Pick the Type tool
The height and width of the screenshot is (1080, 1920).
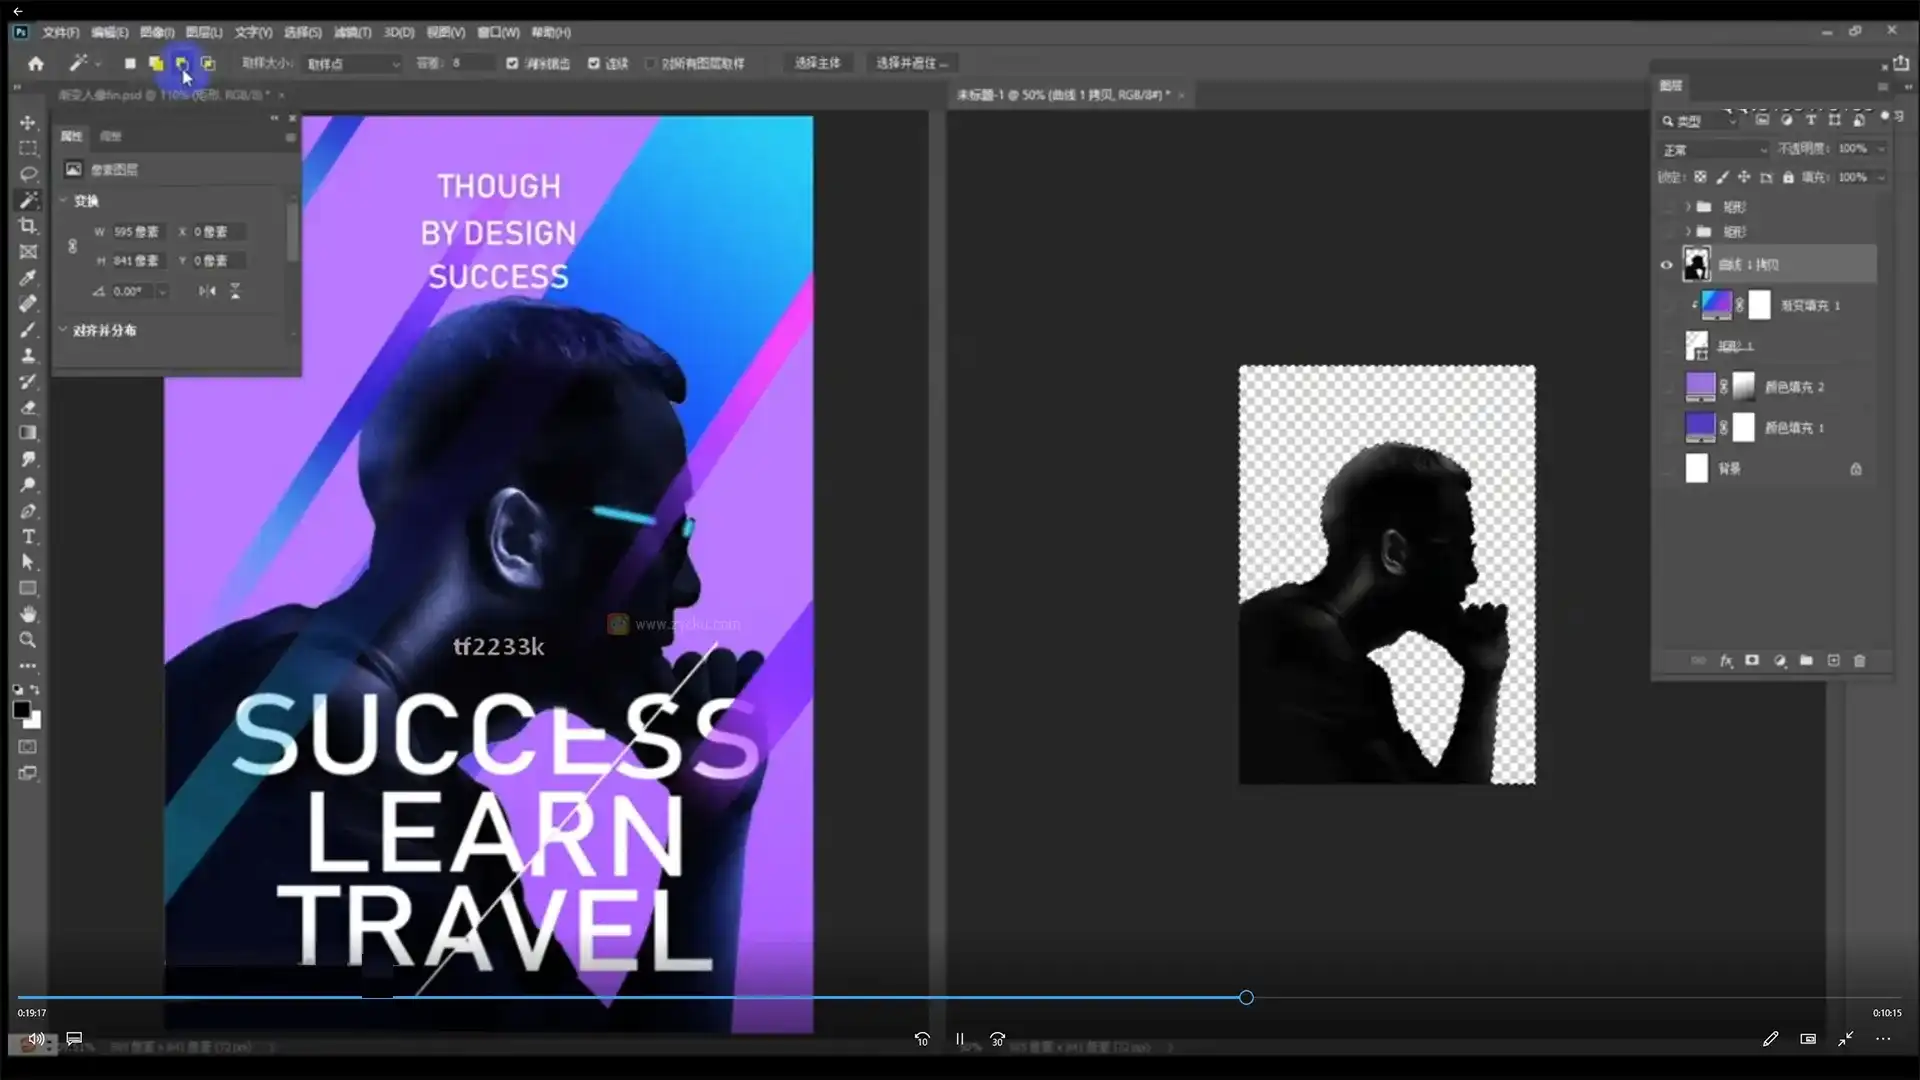pyautogui.click(x=28, y=537)
